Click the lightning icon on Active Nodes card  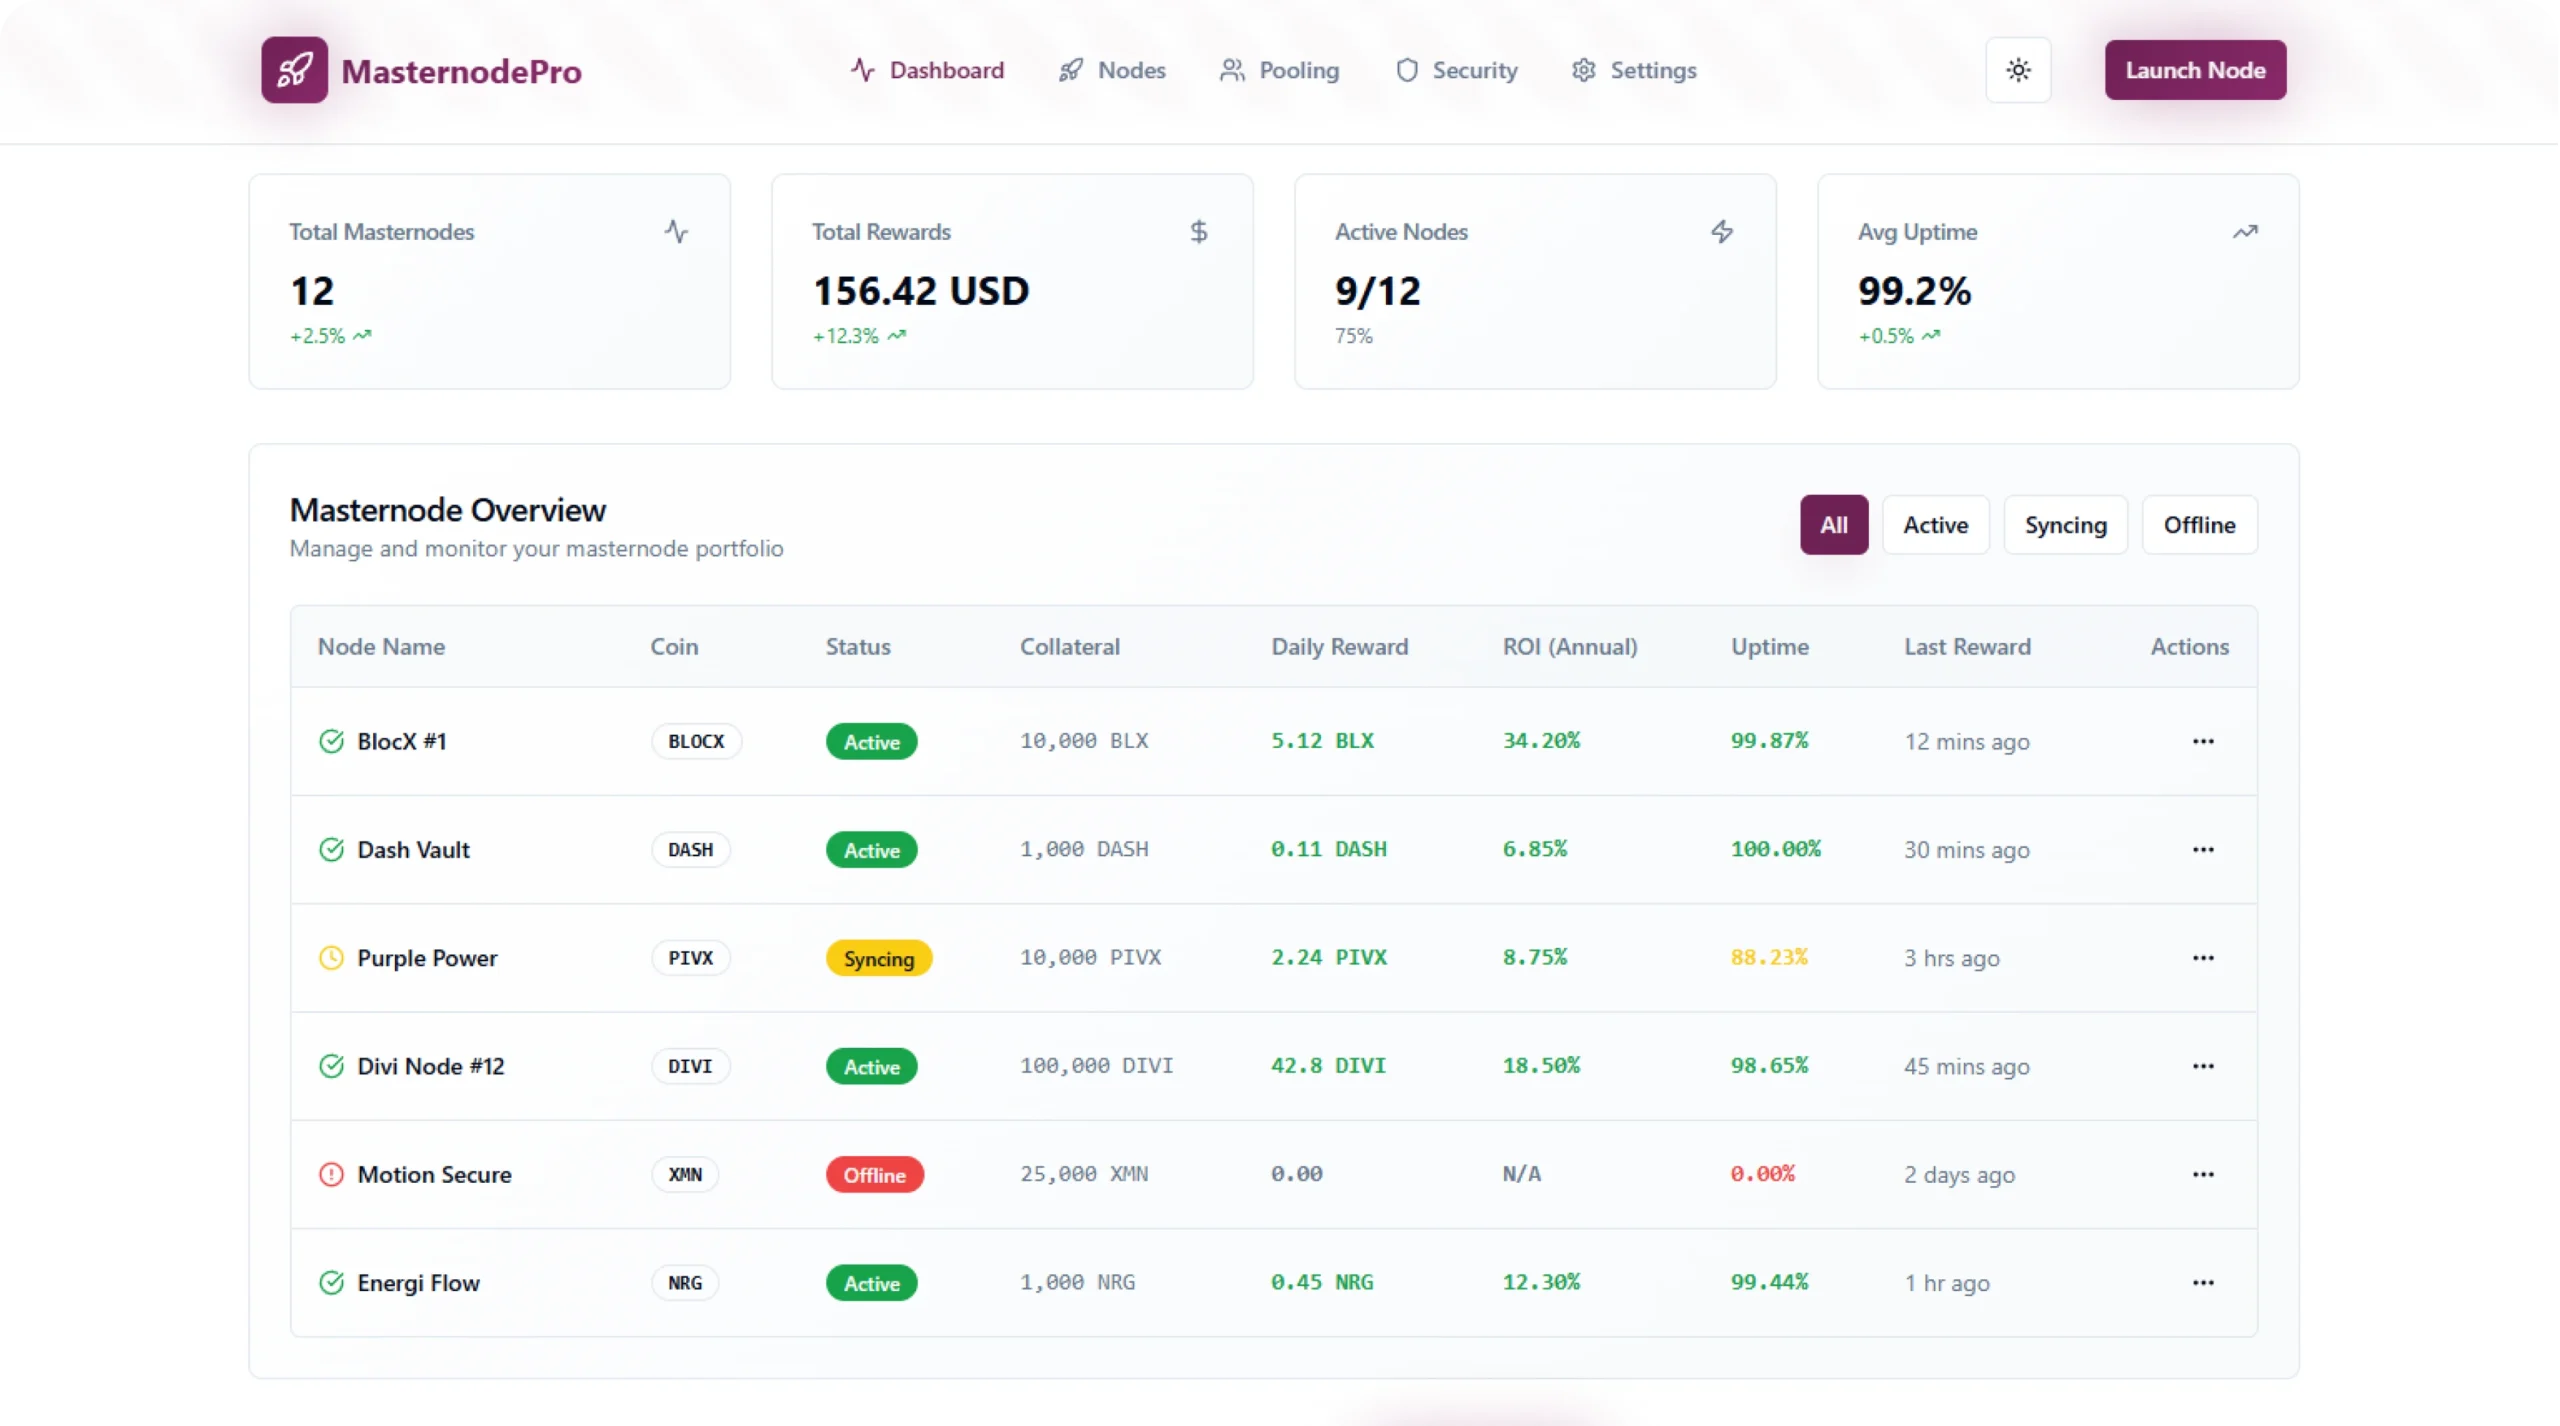click(x=1722, y=231)
